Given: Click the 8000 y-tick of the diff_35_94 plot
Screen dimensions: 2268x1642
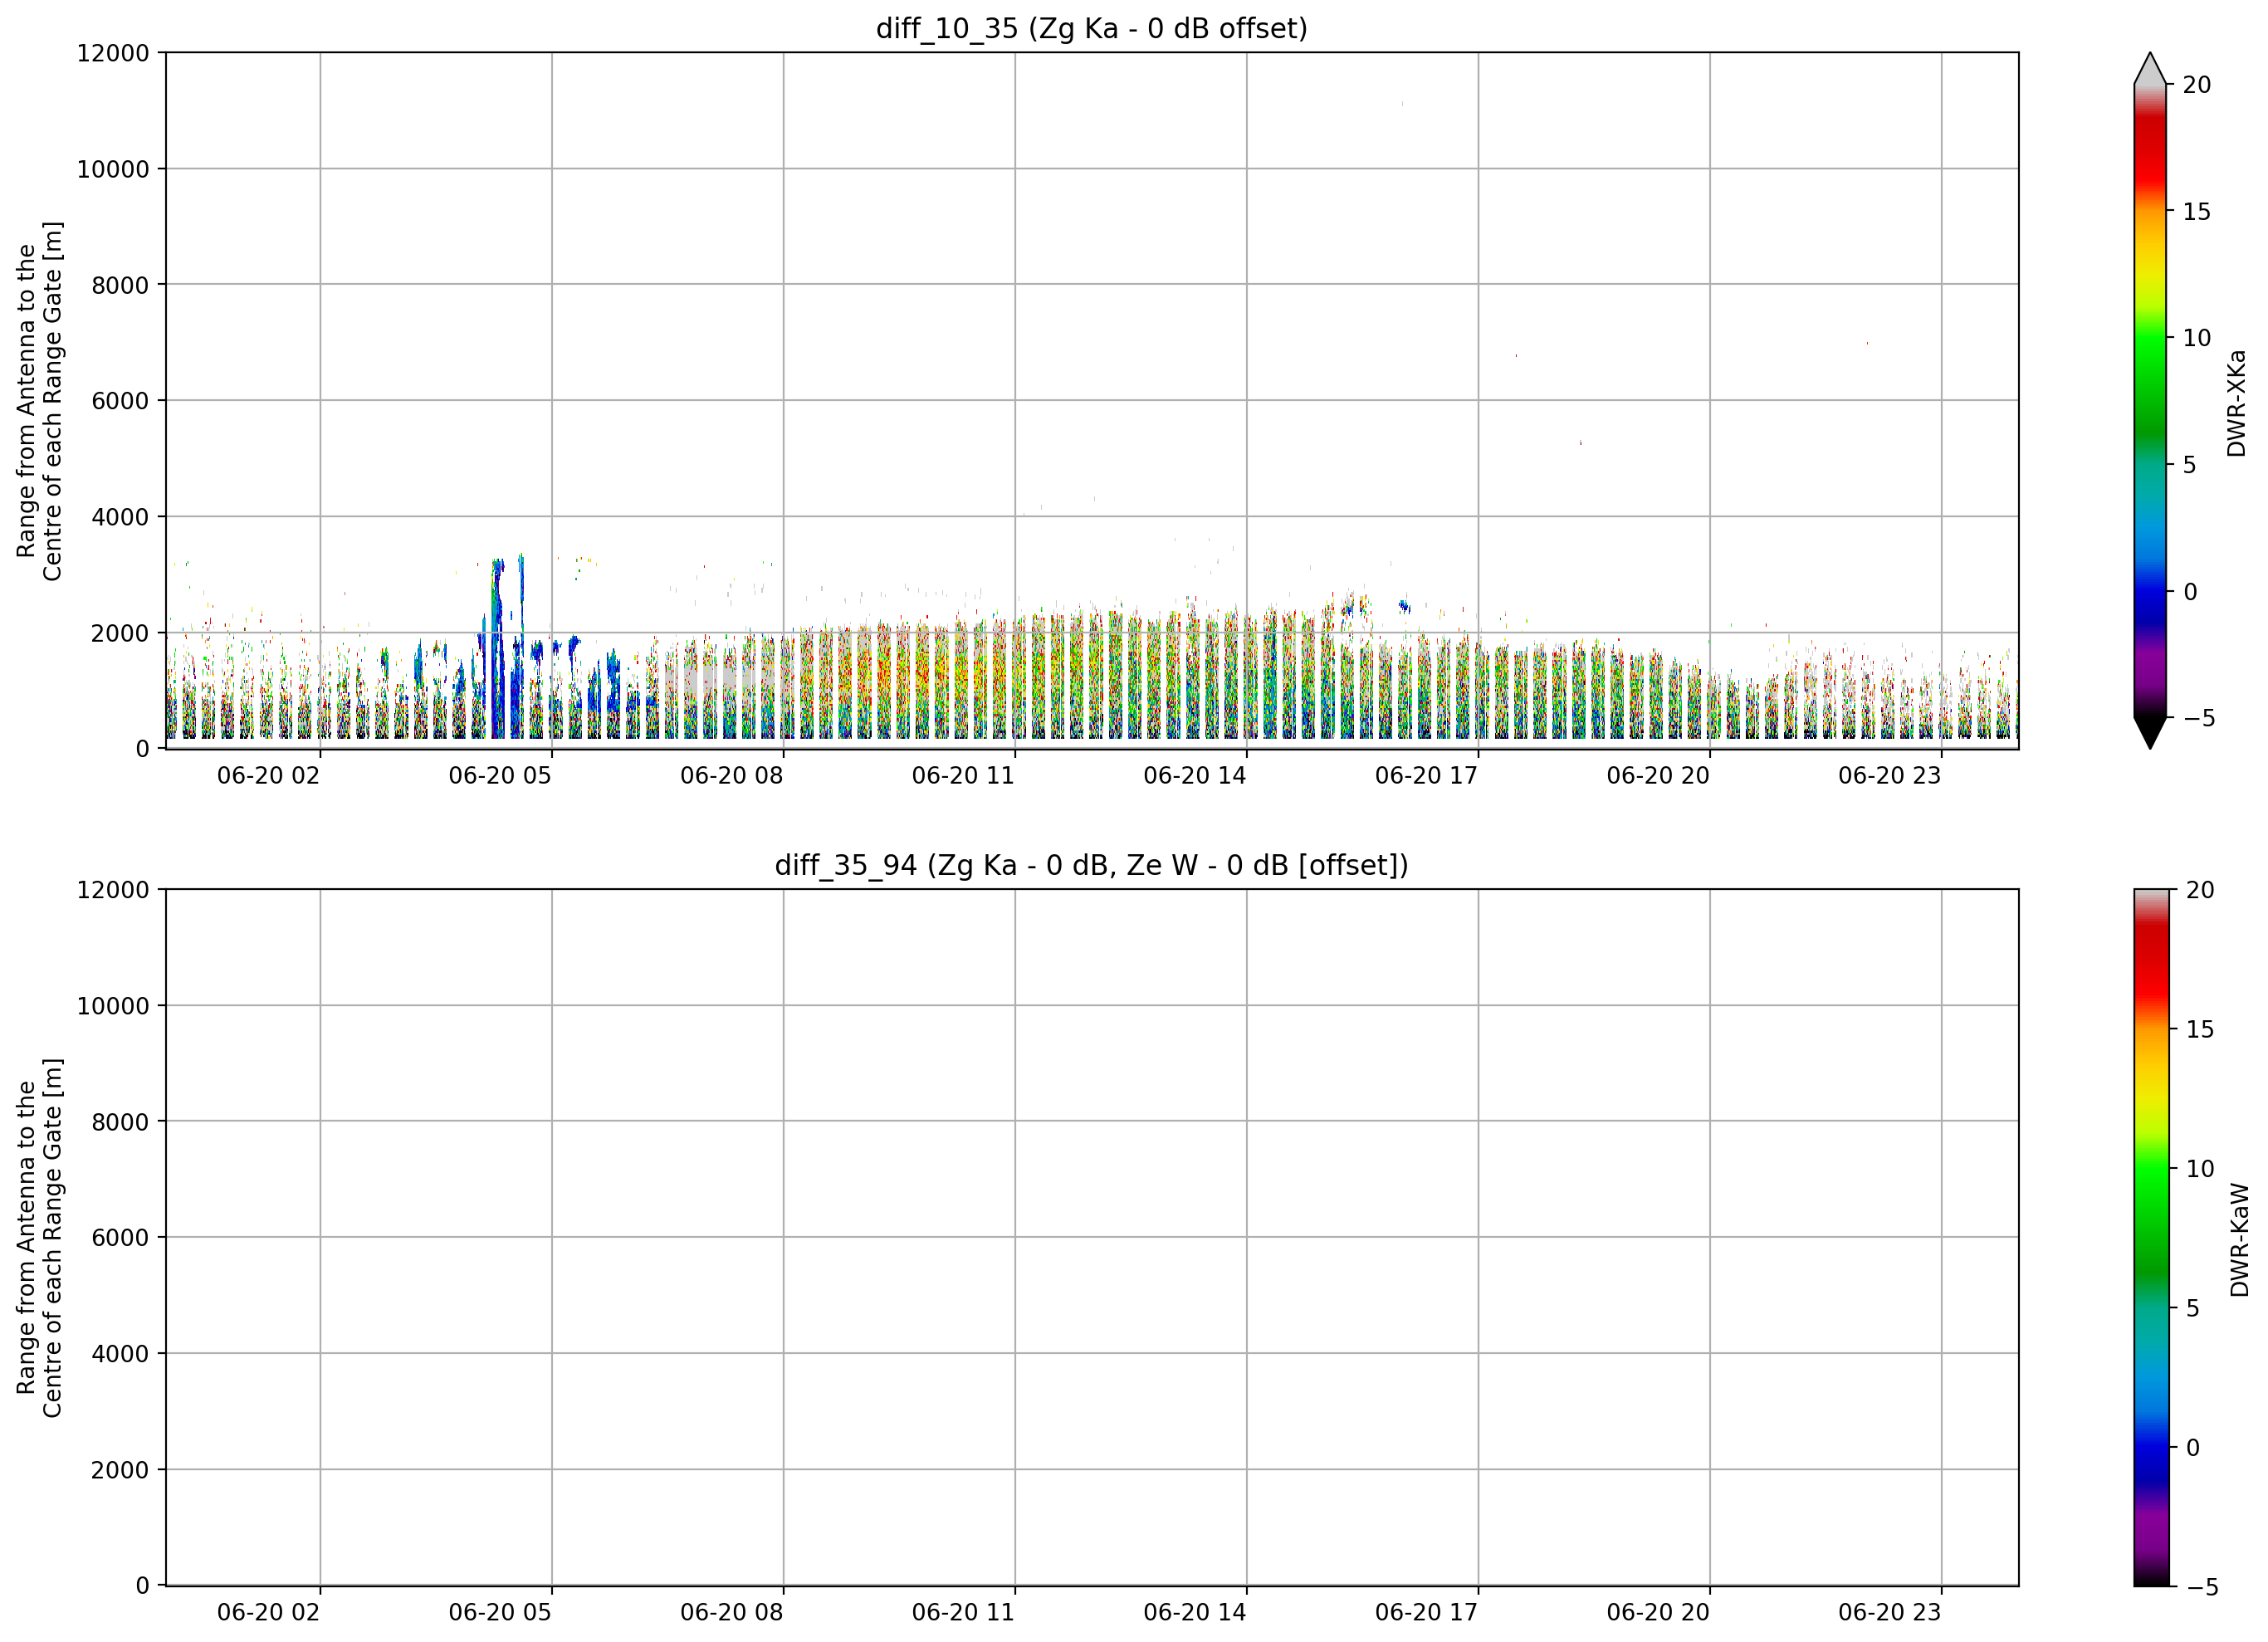Looking at the screenshot, I should tap(120, 1122).
